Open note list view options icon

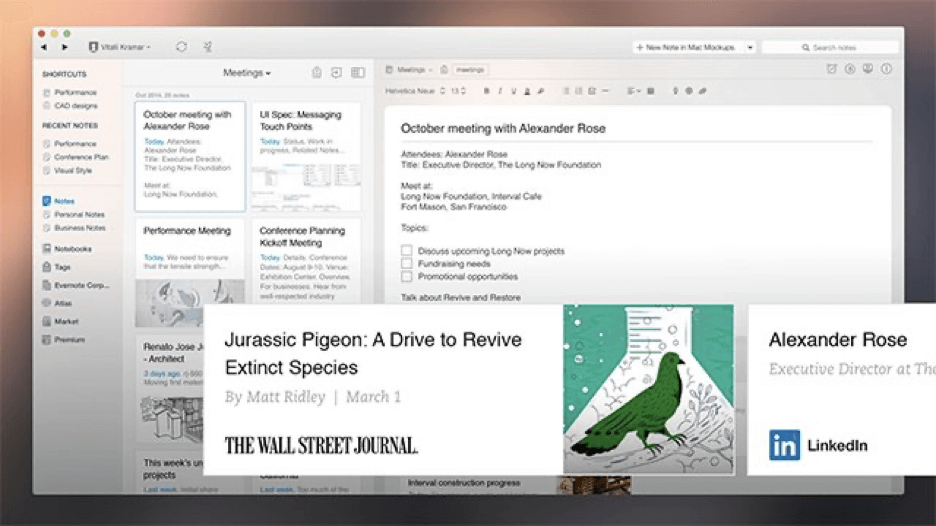(x=358, y=73)
